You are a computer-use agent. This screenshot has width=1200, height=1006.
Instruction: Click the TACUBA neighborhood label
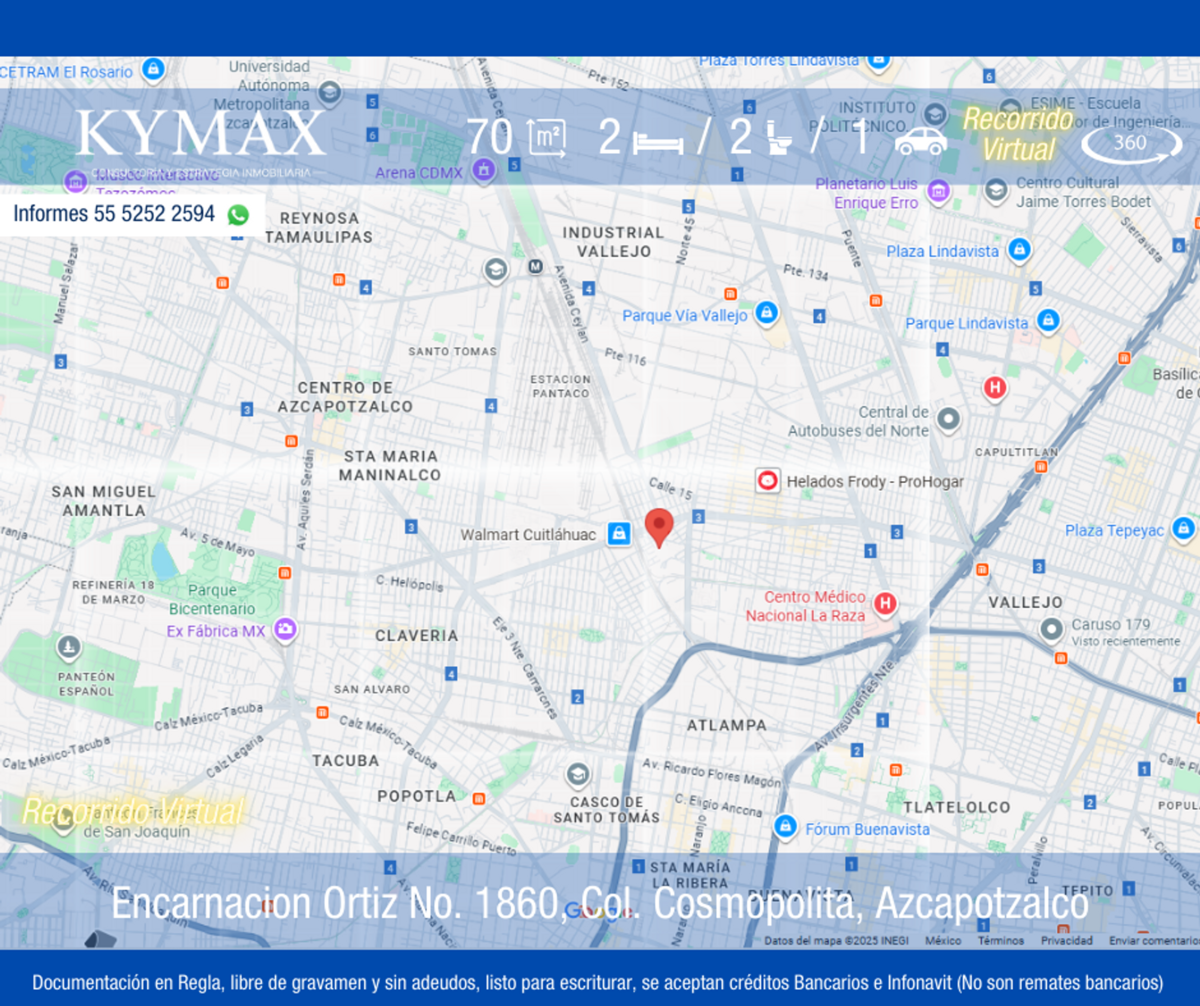pos(346,760)
